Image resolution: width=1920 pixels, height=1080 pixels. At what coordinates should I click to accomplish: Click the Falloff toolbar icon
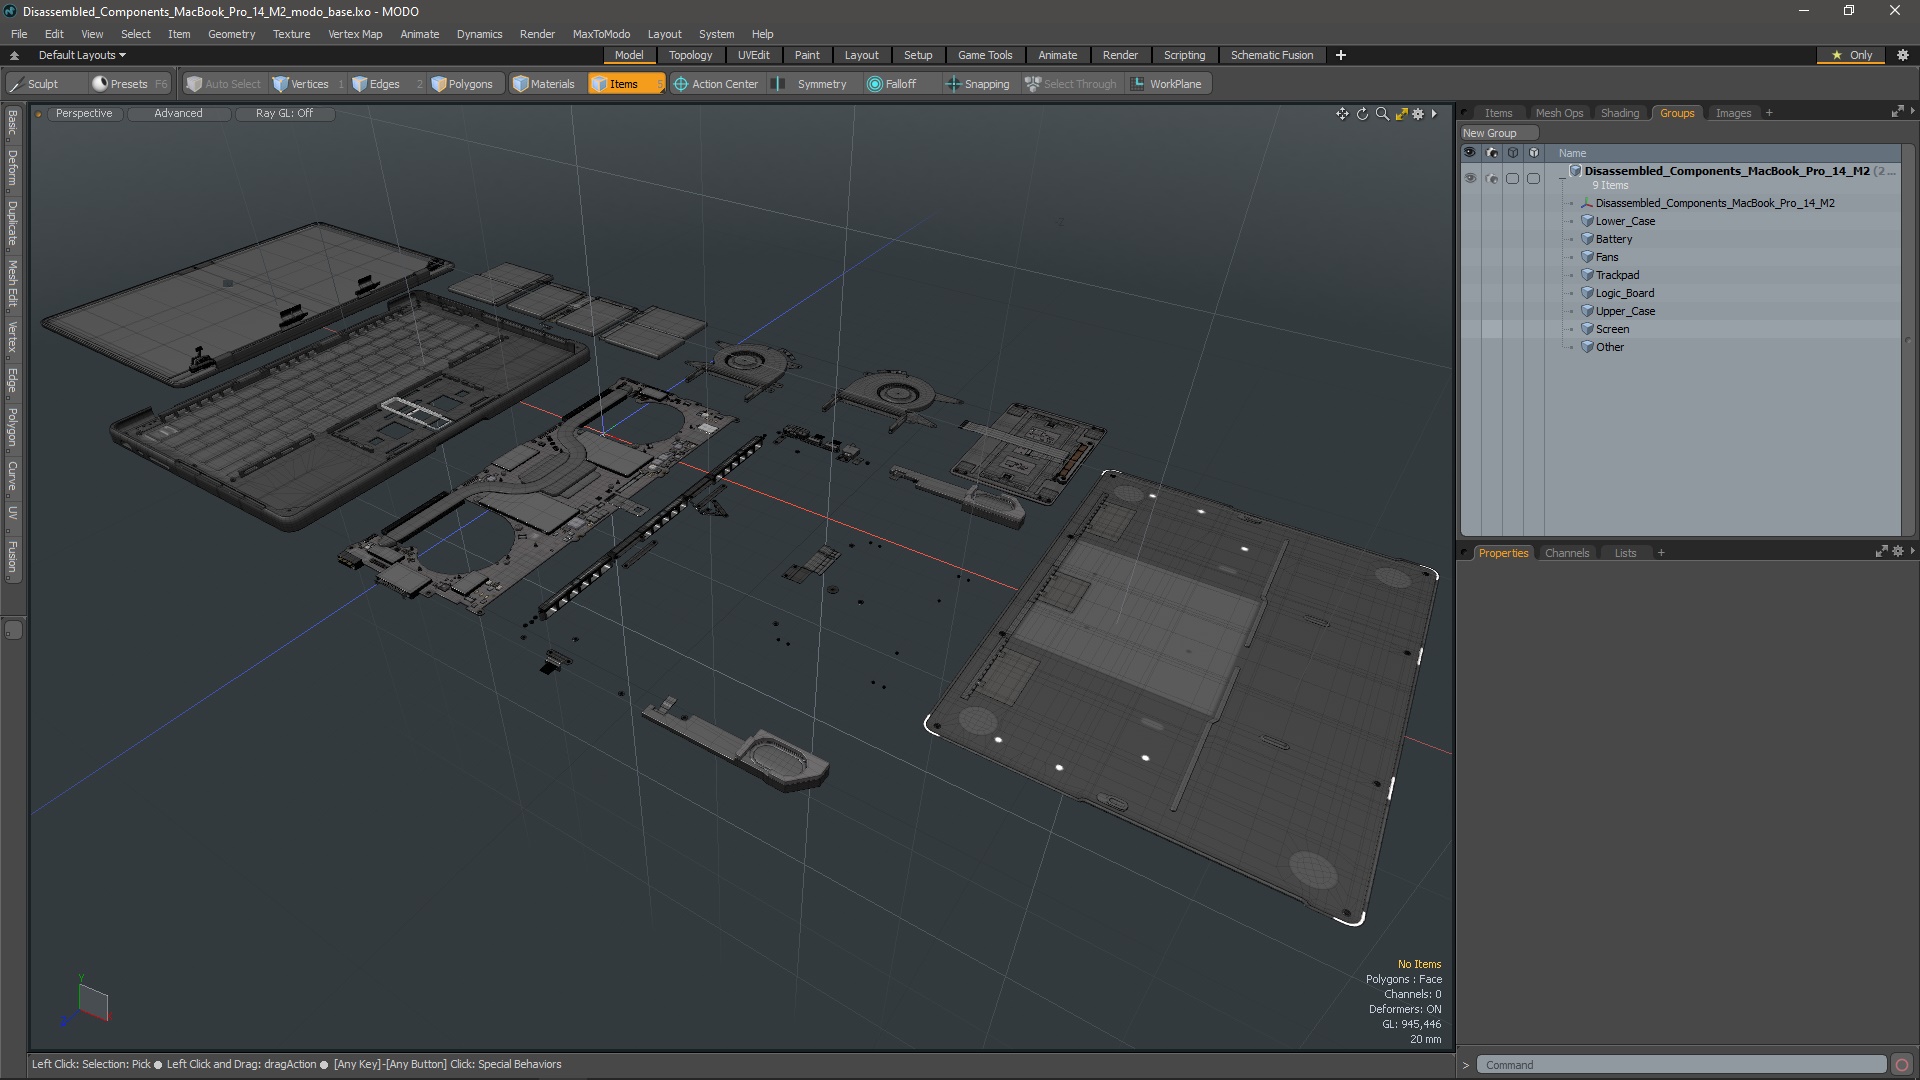(x=875, y=84)
